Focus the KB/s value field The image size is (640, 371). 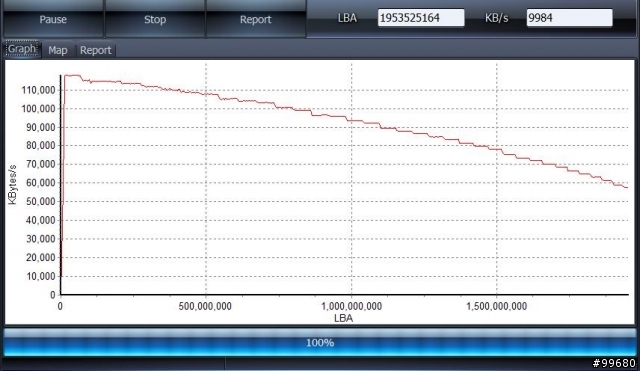(569, 18)
